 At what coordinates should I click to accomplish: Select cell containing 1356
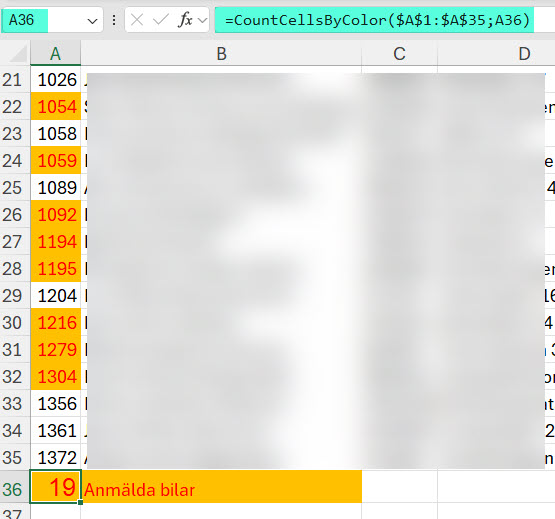56,403
